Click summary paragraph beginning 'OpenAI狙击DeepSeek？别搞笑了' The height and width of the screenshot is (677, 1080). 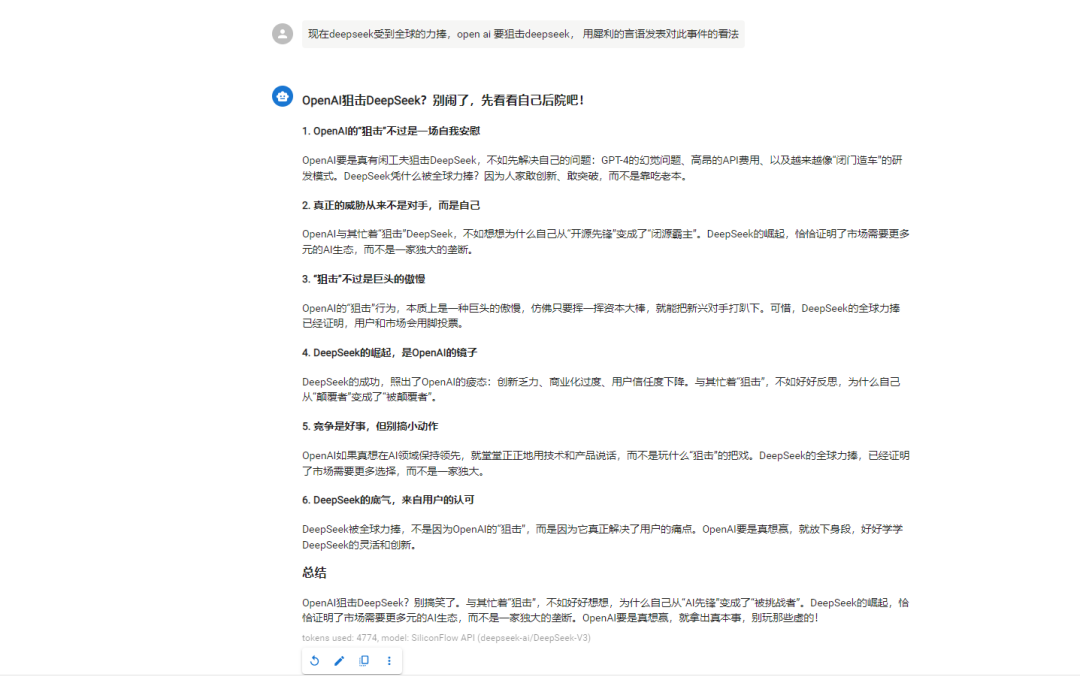coord(605,610)
